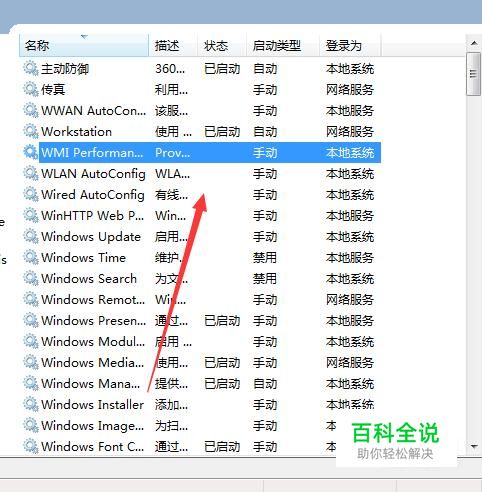Click the scrollbar down arrow
482x492 pixels.
474,446
